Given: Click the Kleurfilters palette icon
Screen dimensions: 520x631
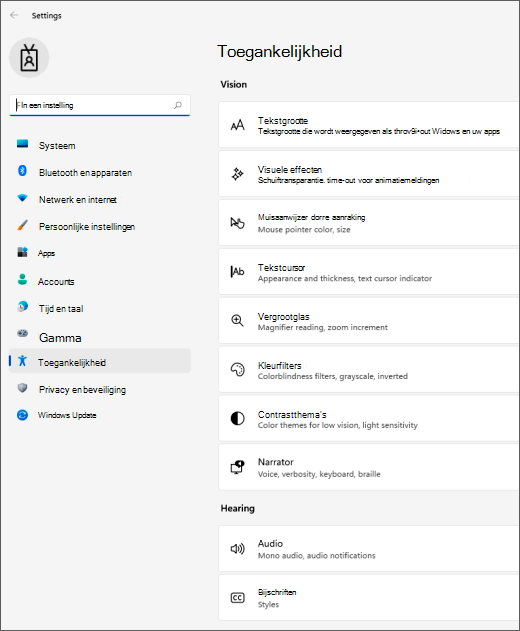Looking at the screenshot, I should tap(237, 369).
